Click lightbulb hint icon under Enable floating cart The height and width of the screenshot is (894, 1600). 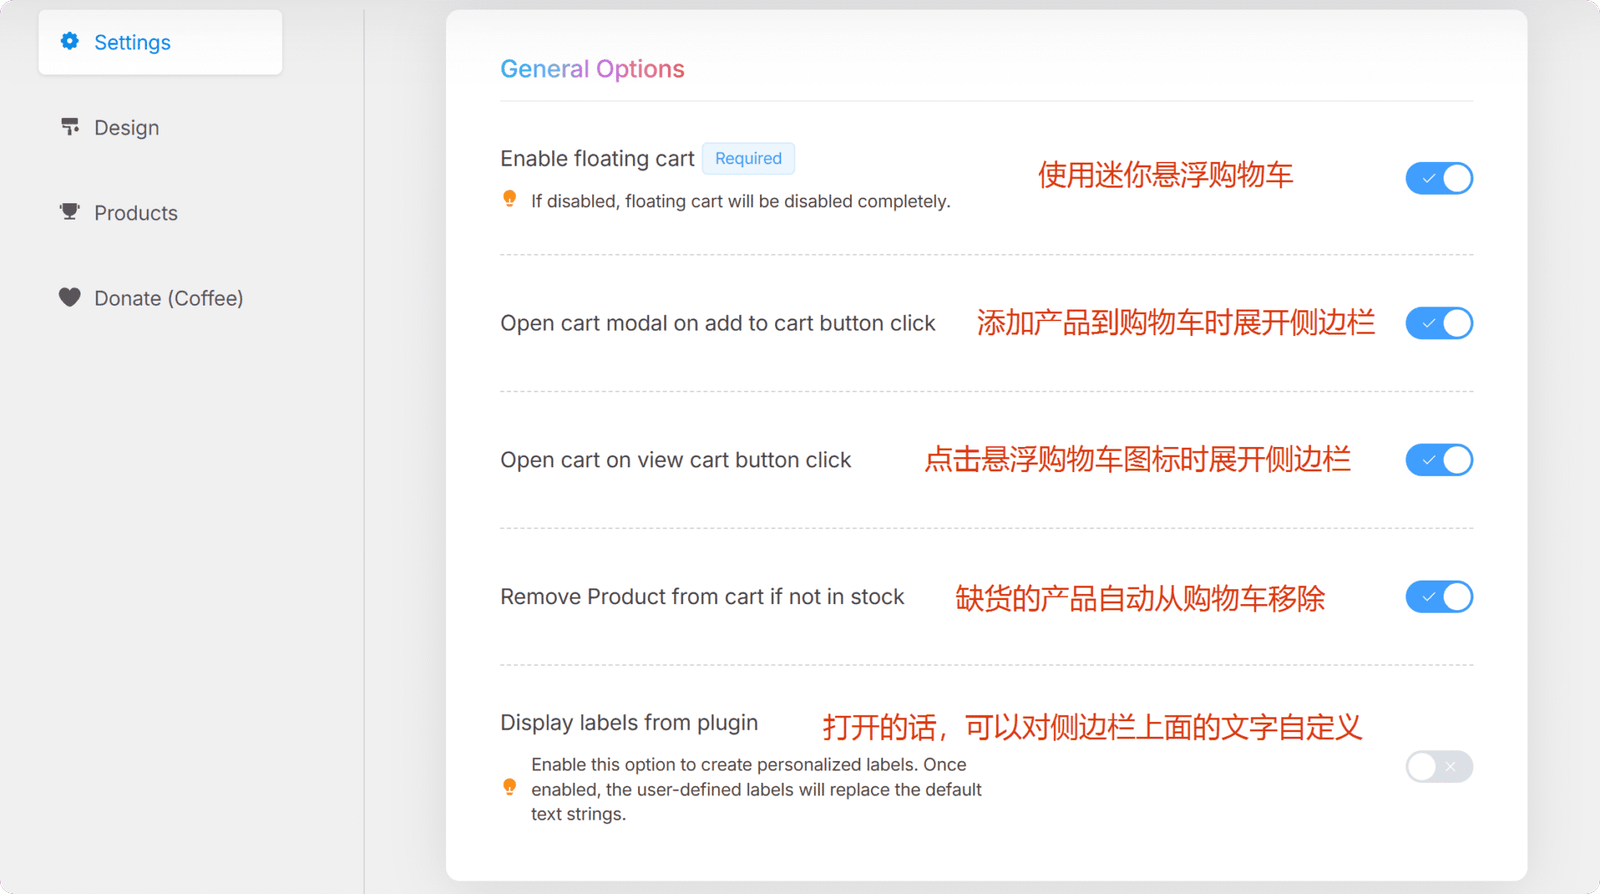click(510, 199)
